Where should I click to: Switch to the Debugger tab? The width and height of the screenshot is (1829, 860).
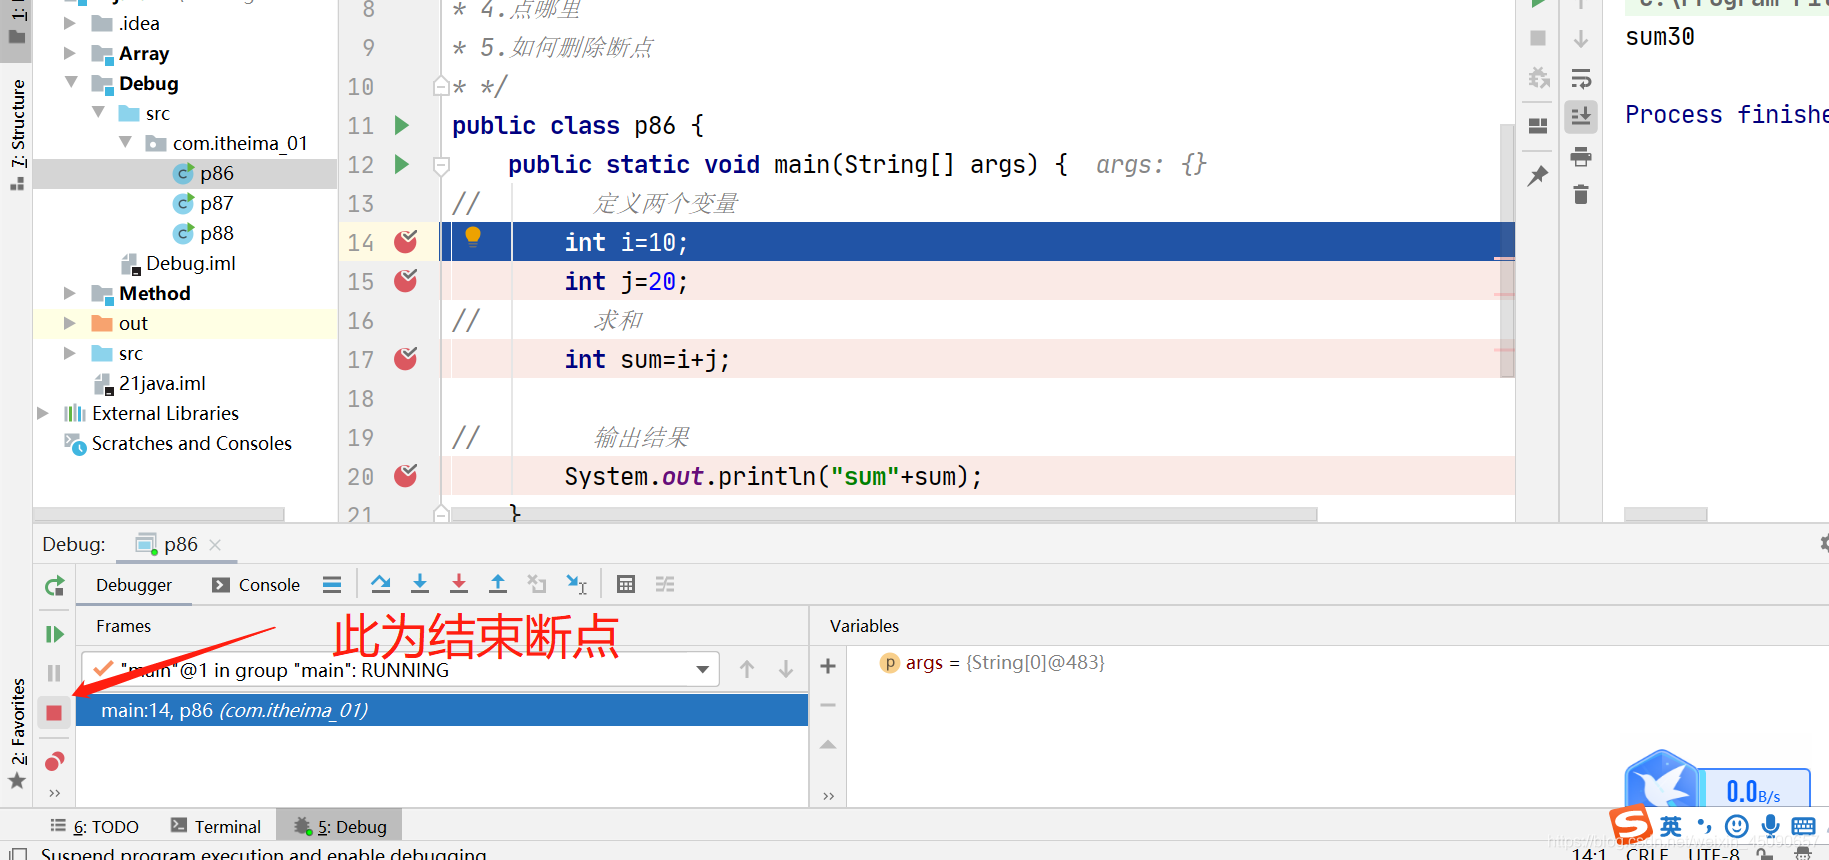pos(134,585)
